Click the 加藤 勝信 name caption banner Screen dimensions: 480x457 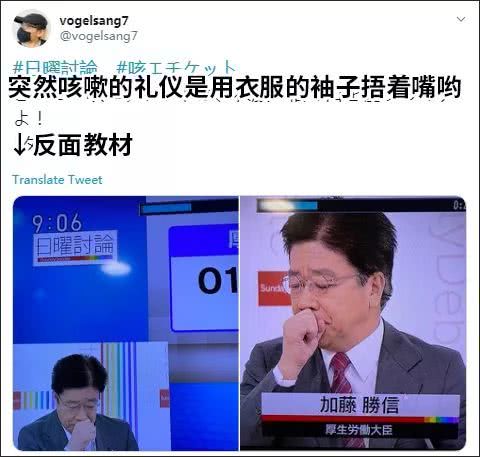pyautogui.click(x=360, y=404)
